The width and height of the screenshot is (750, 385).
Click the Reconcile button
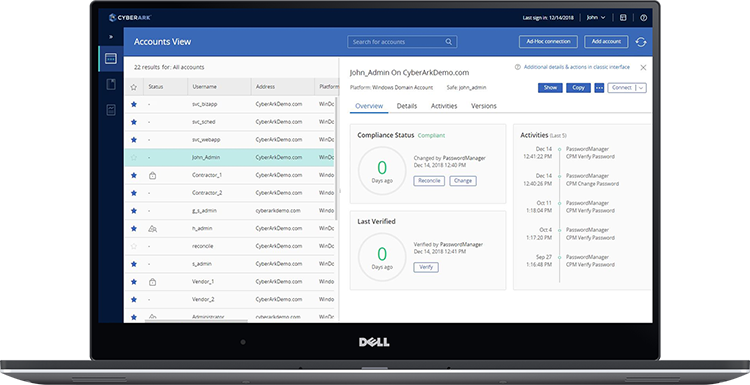coord(429,181)
